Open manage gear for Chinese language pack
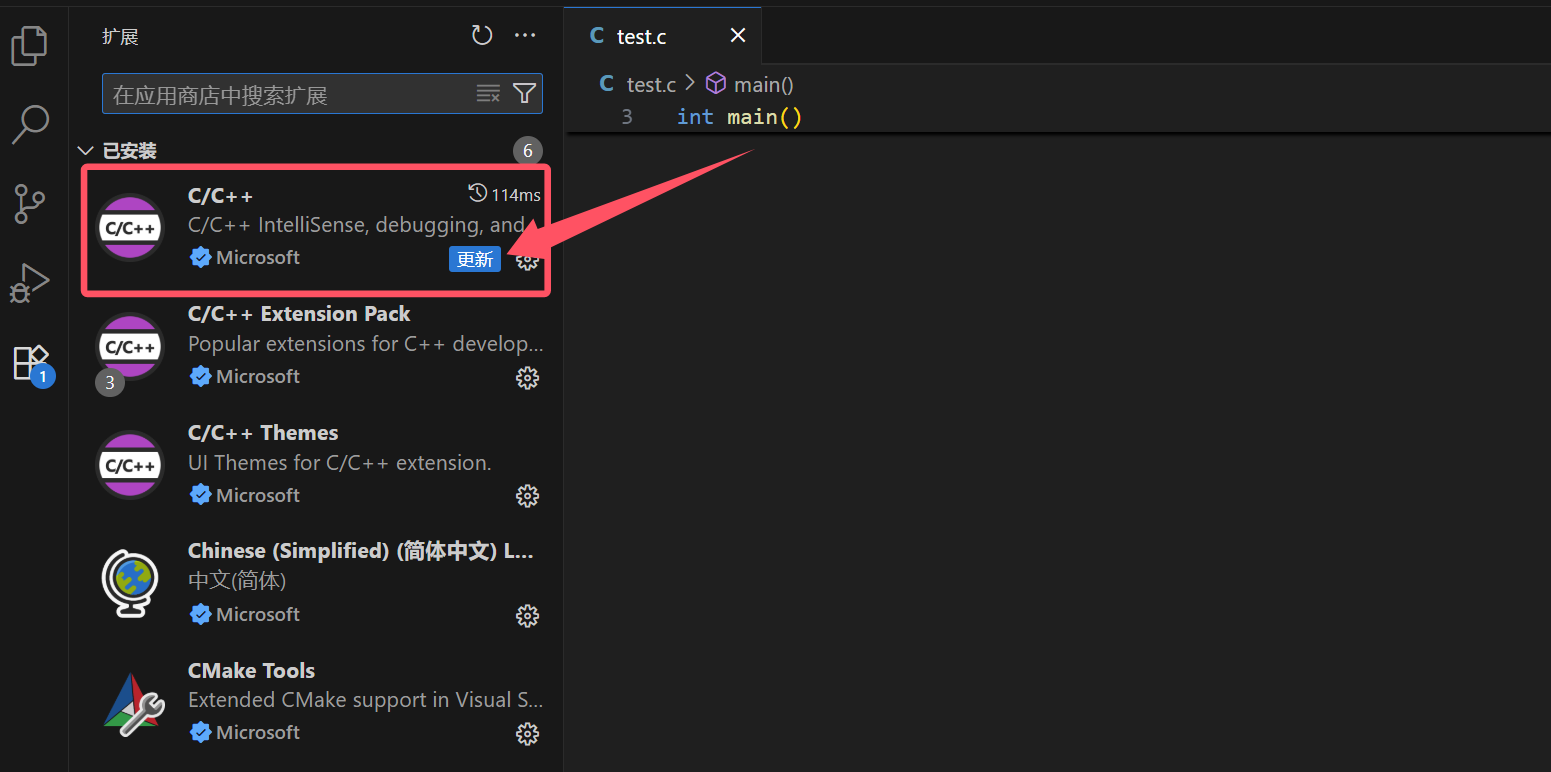 pos(527,615)
